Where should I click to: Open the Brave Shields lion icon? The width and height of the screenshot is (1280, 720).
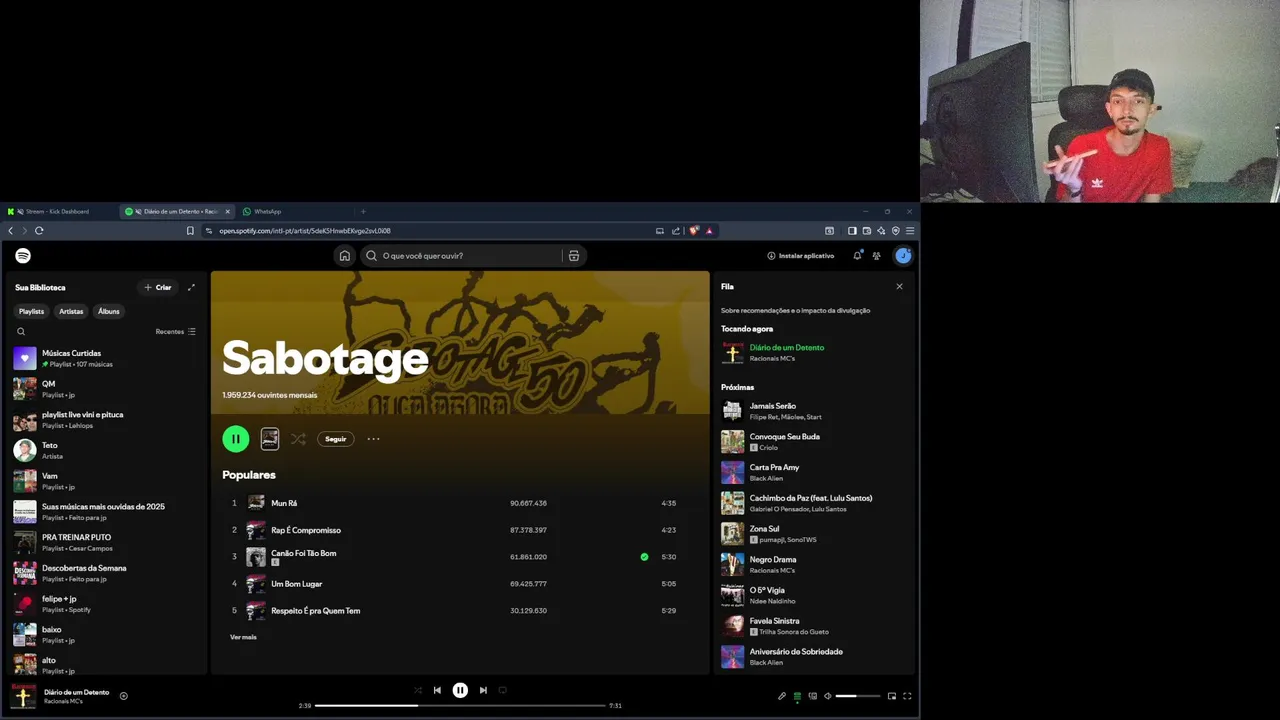coord(694,231)
